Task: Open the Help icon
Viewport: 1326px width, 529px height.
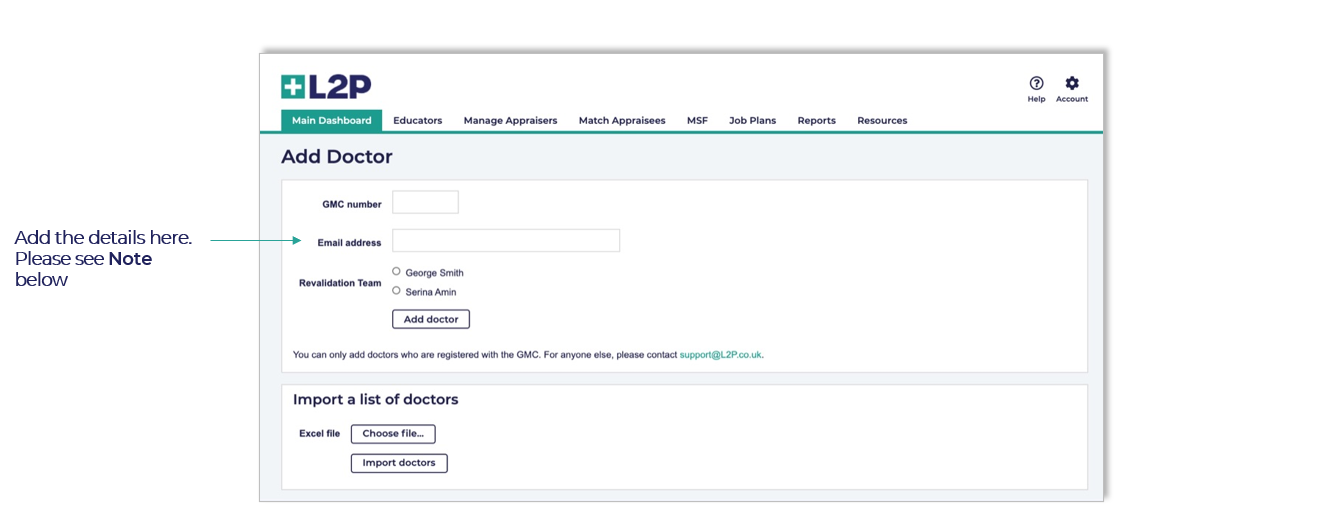Action: click(x=1036, y=84)
